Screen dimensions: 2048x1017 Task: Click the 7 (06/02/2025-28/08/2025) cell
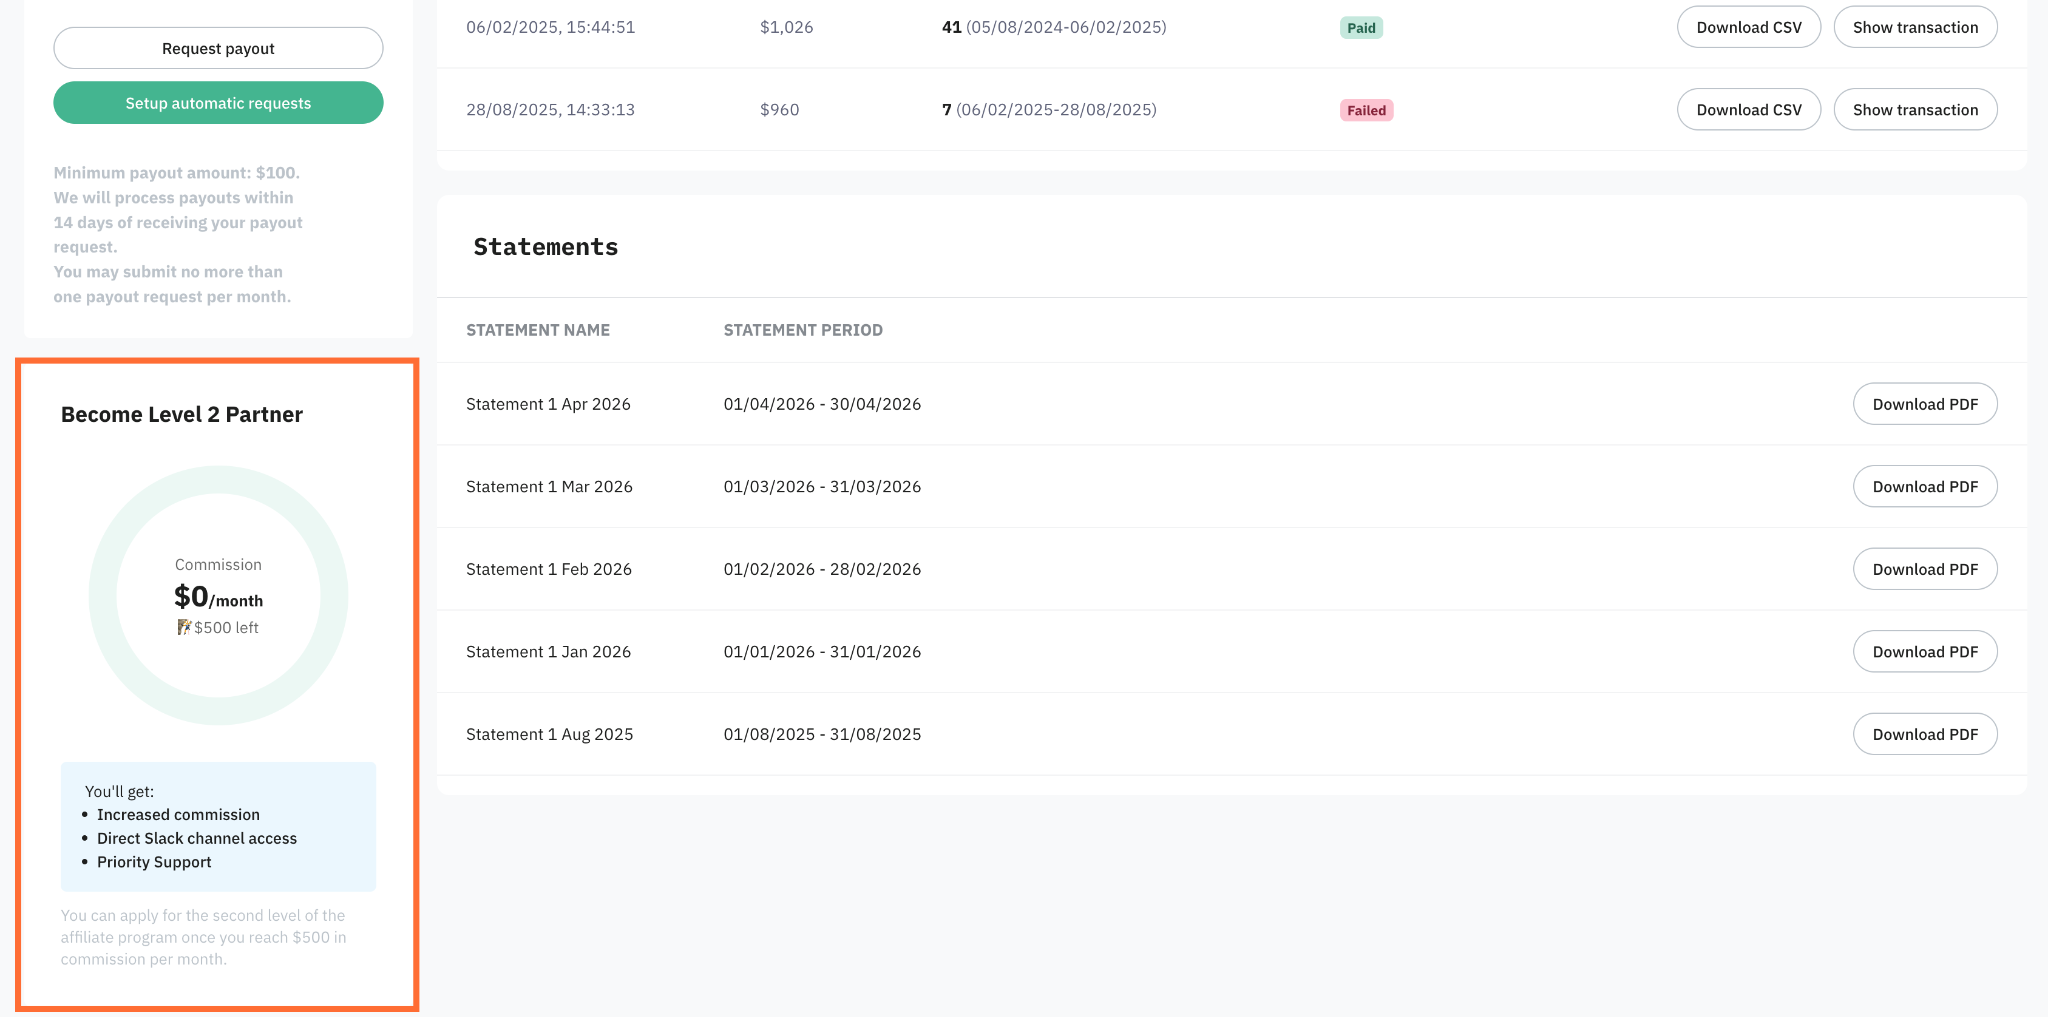(x=1049, y=110)
